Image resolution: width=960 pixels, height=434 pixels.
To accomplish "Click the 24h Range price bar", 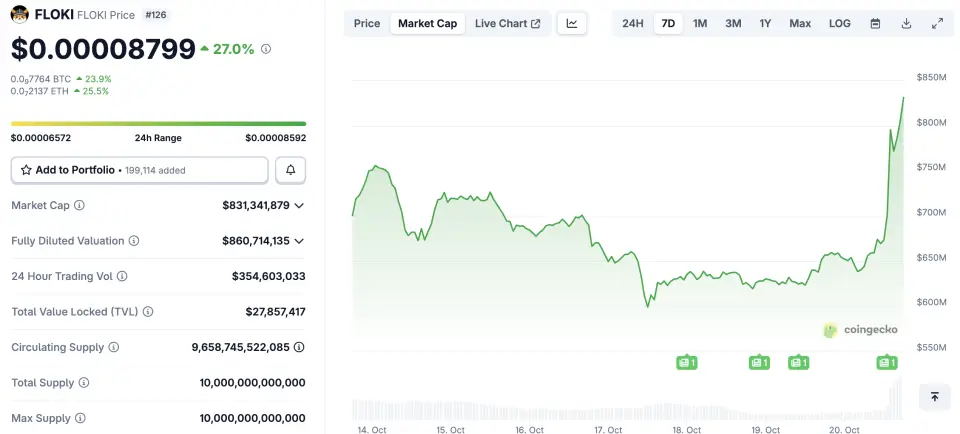I will pos(158,124).
